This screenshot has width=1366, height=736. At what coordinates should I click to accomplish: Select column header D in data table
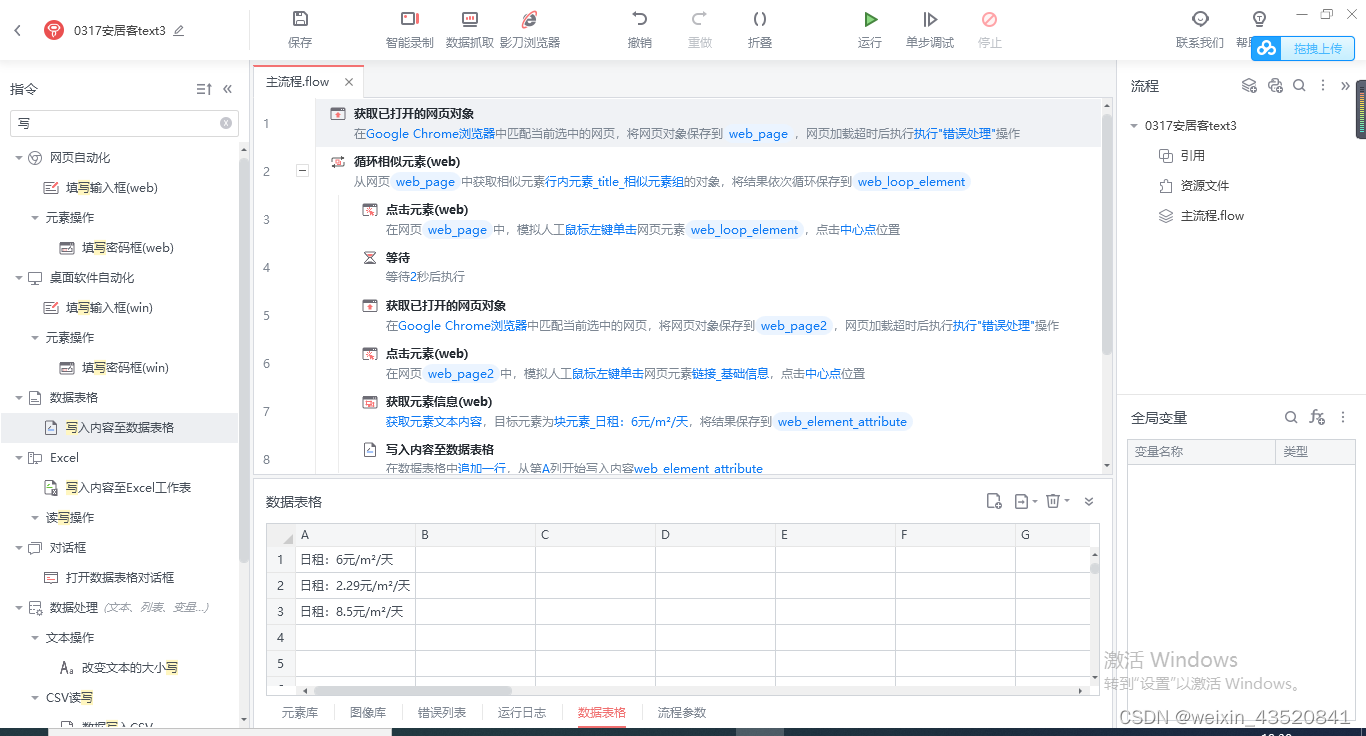coord(715,535)
